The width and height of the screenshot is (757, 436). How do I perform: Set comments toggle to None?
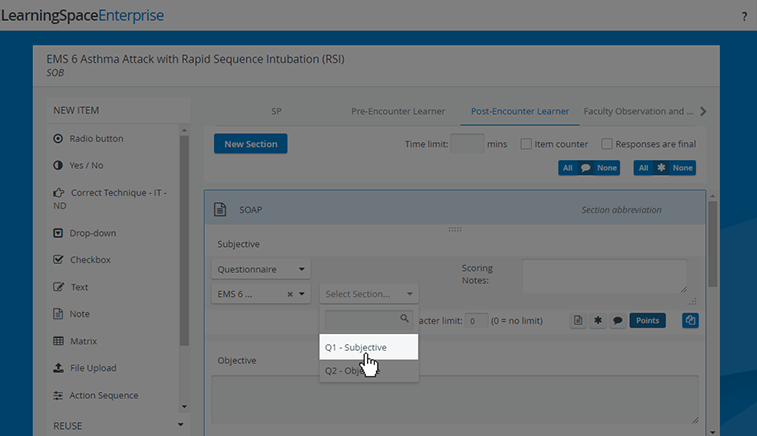[x=607, y=168]
